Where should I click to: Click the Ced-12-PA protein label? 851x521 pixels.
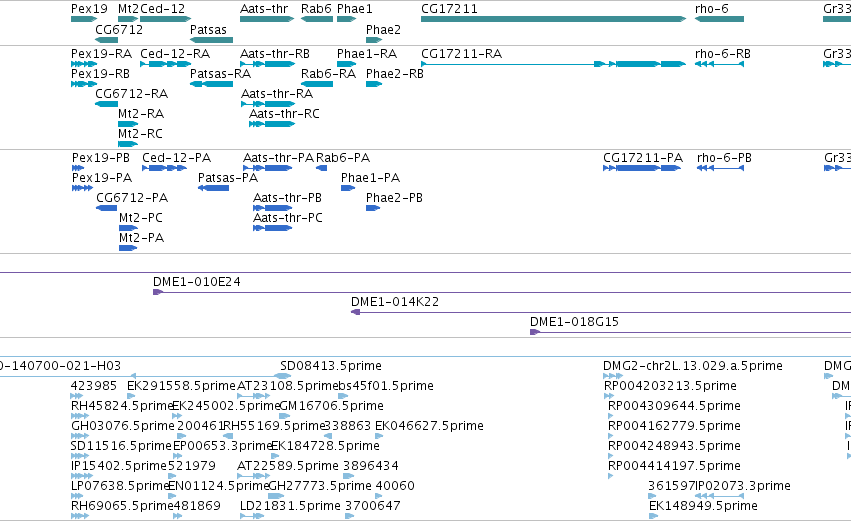(x=176, y=158)
